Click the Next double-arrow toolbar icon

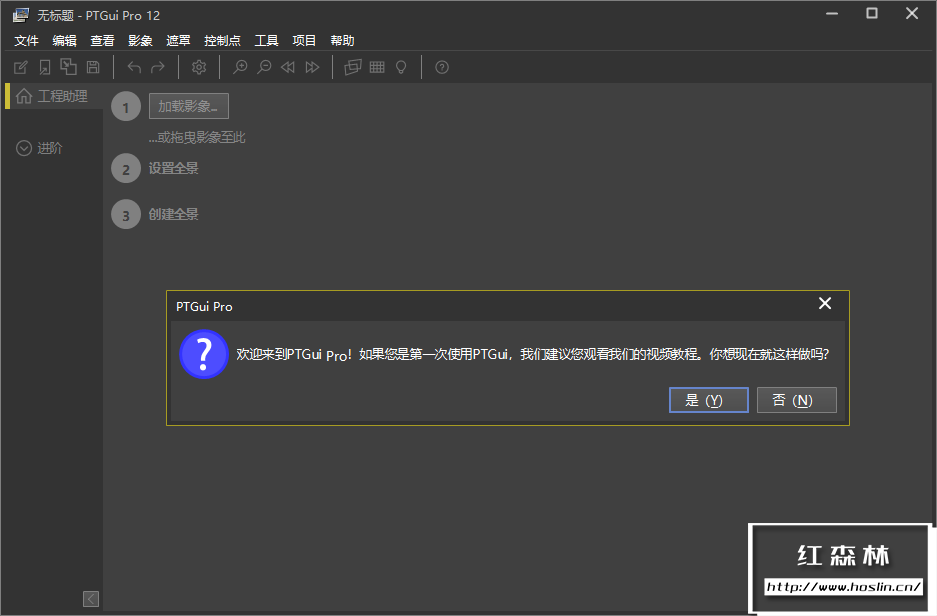click(x=312, y=67)
